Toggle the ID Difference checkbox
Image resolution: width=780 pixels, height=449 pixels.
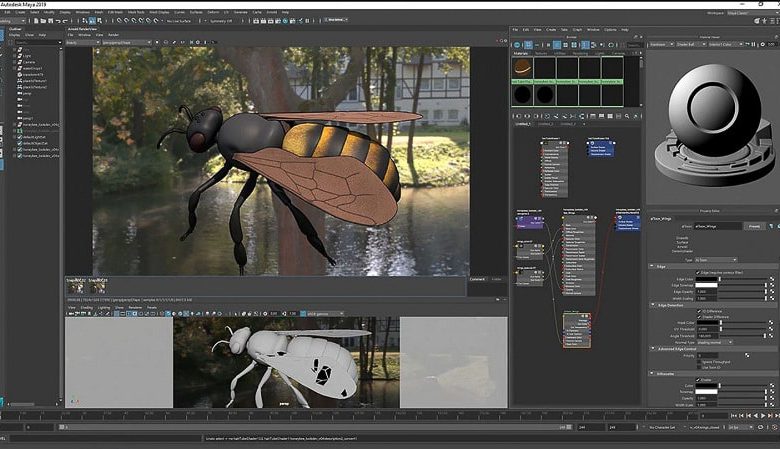(697, 311)
